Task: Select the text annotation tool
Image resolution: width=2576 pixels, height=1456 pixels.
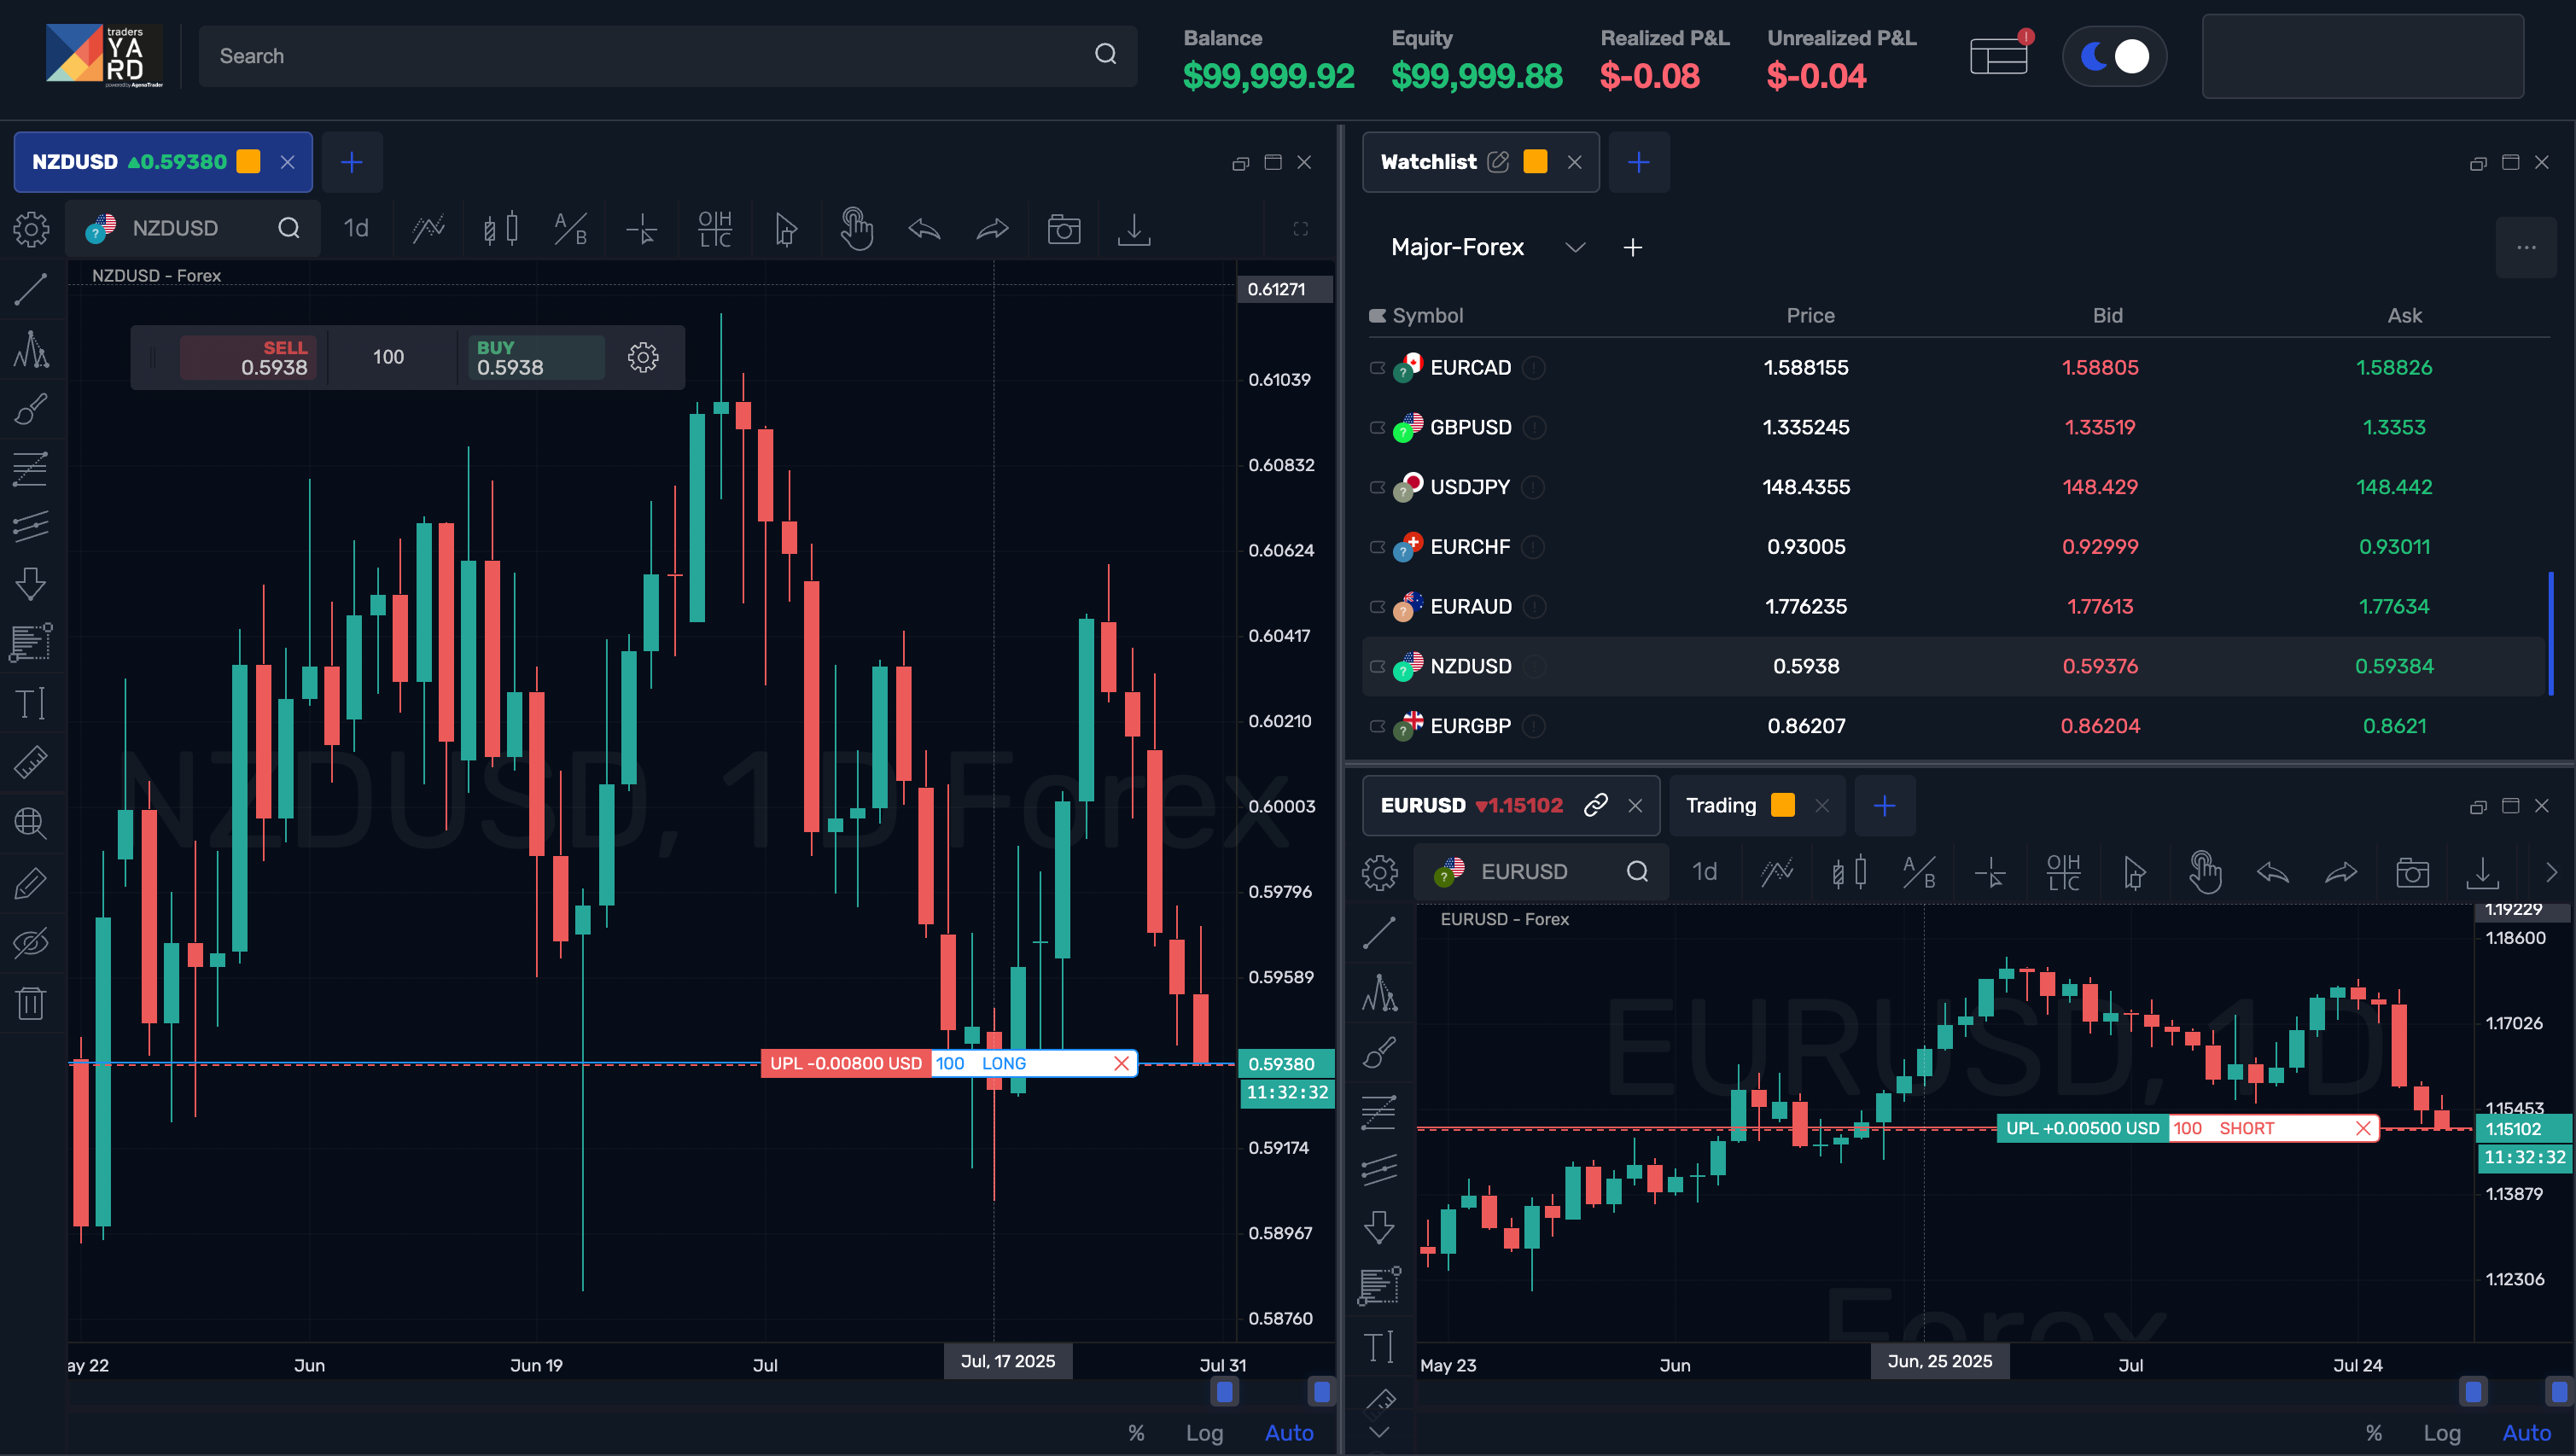Action: (31, 703)
